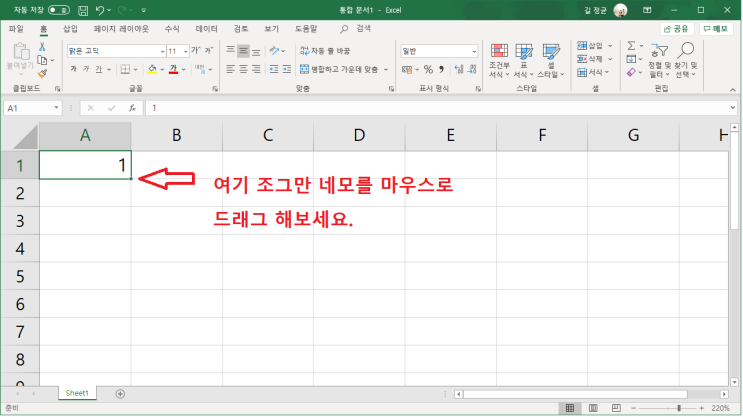Click the Sheet1 sheet tab
743x417 pixels.
click(77, 393)
